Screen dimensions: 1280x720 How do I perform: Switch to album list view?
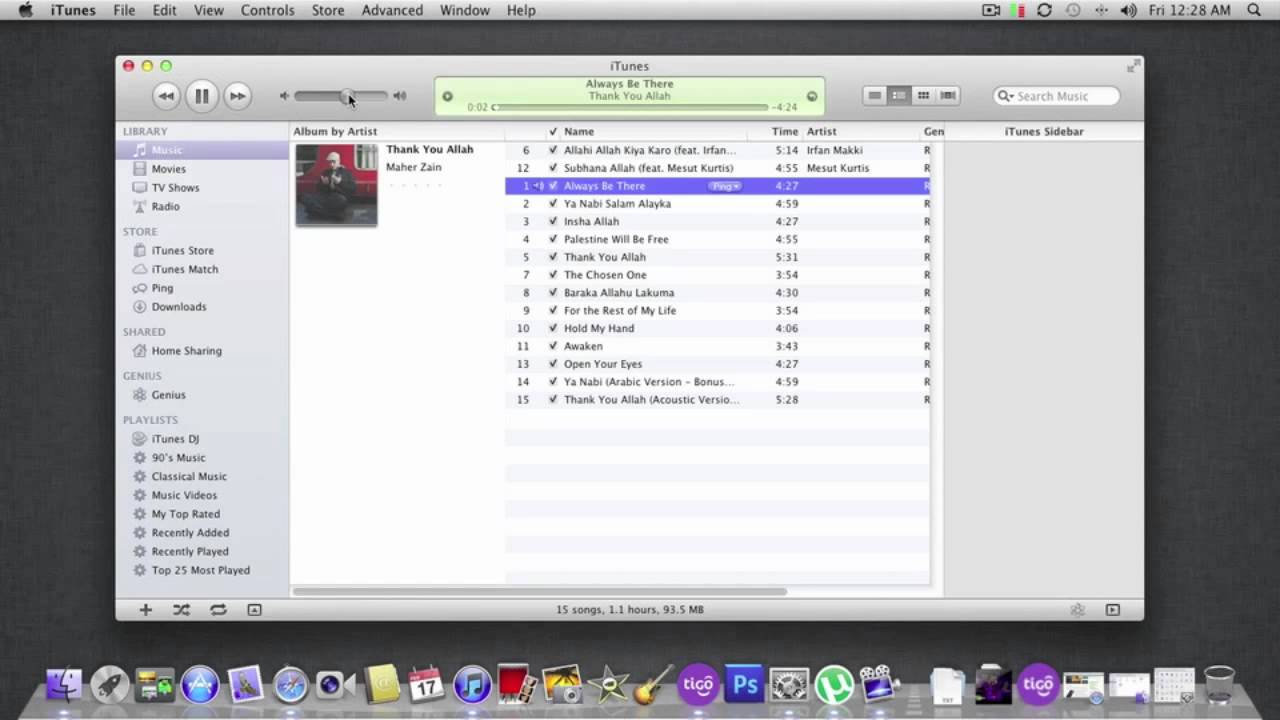899,96
